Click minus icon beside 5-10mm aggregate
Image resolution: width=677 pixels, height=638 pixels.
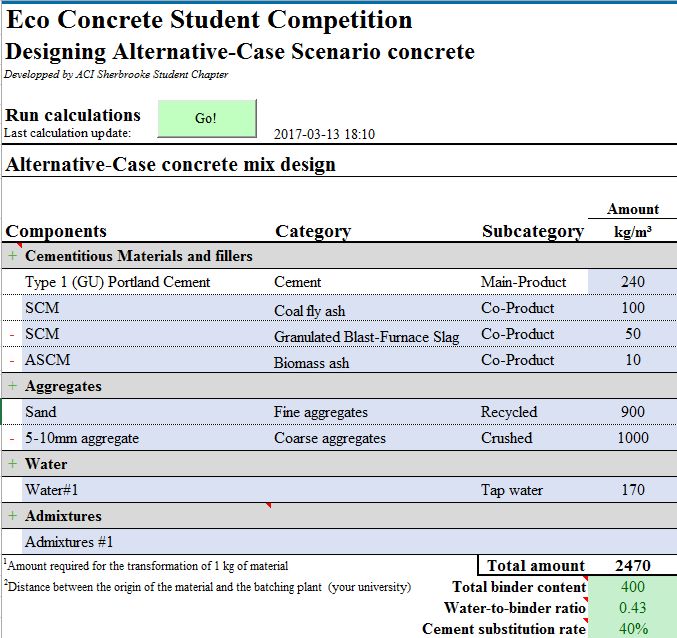[x=12, y=438]
